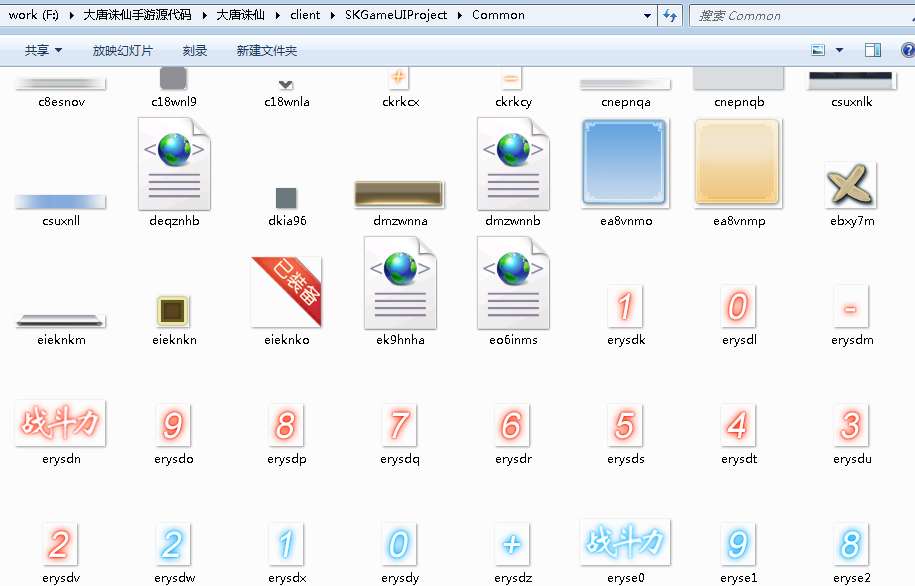
Task: Click the erysdn red battle power image
Action: pyautogui.click(x=60, y=423)
